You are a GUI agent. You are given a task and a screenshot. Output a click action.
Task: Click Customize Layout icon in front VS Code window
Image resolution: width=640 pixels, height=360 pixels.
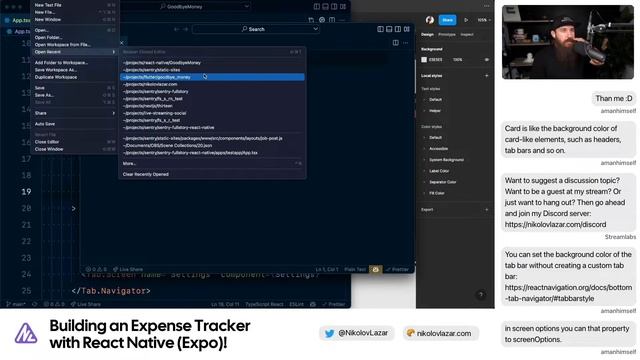(x=407, y=29)
